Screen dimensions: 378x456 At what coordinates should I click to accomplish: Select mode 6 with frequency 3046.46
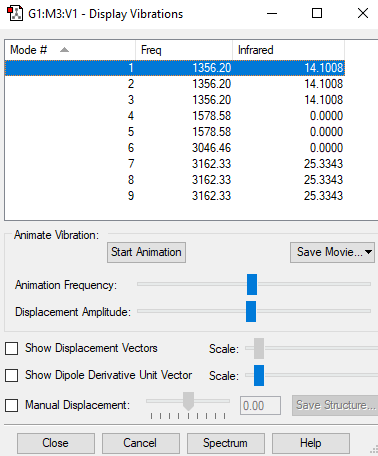[x=175, y=148]
